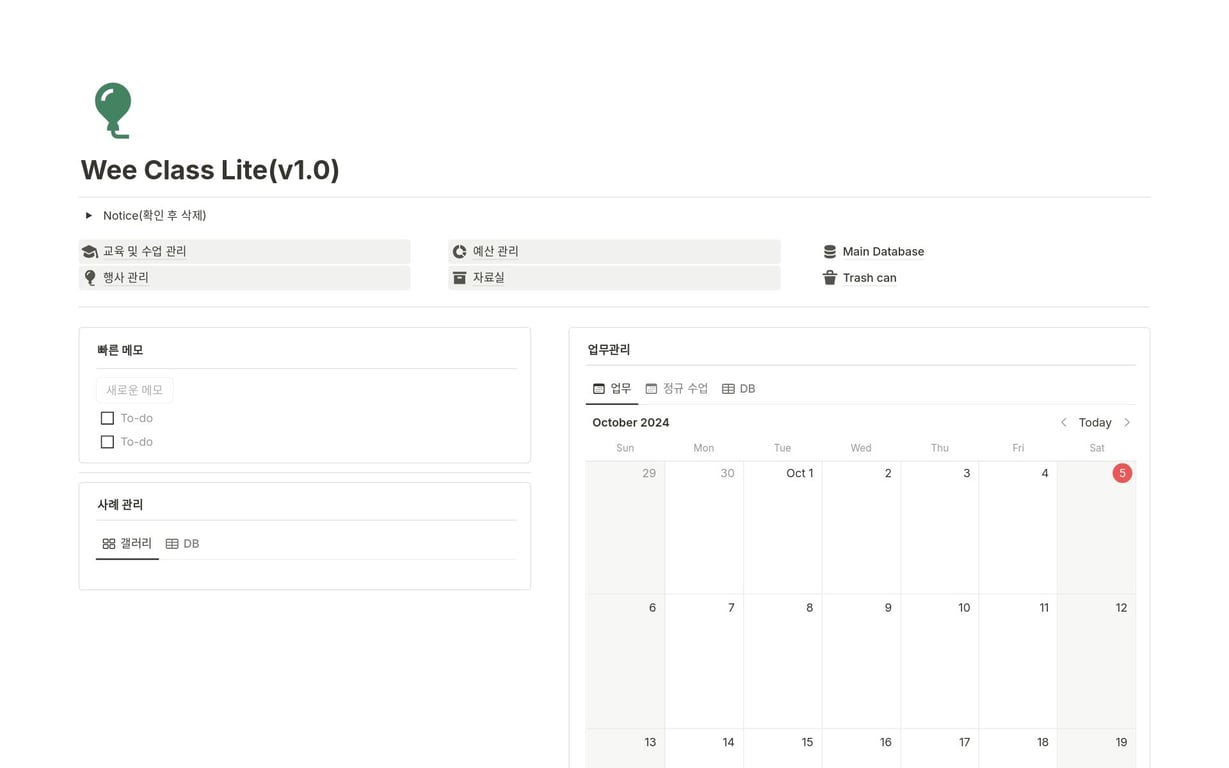Click the table icon on the 업무관리 DB tab
The image size is (1229, 768).
[728, 388]
